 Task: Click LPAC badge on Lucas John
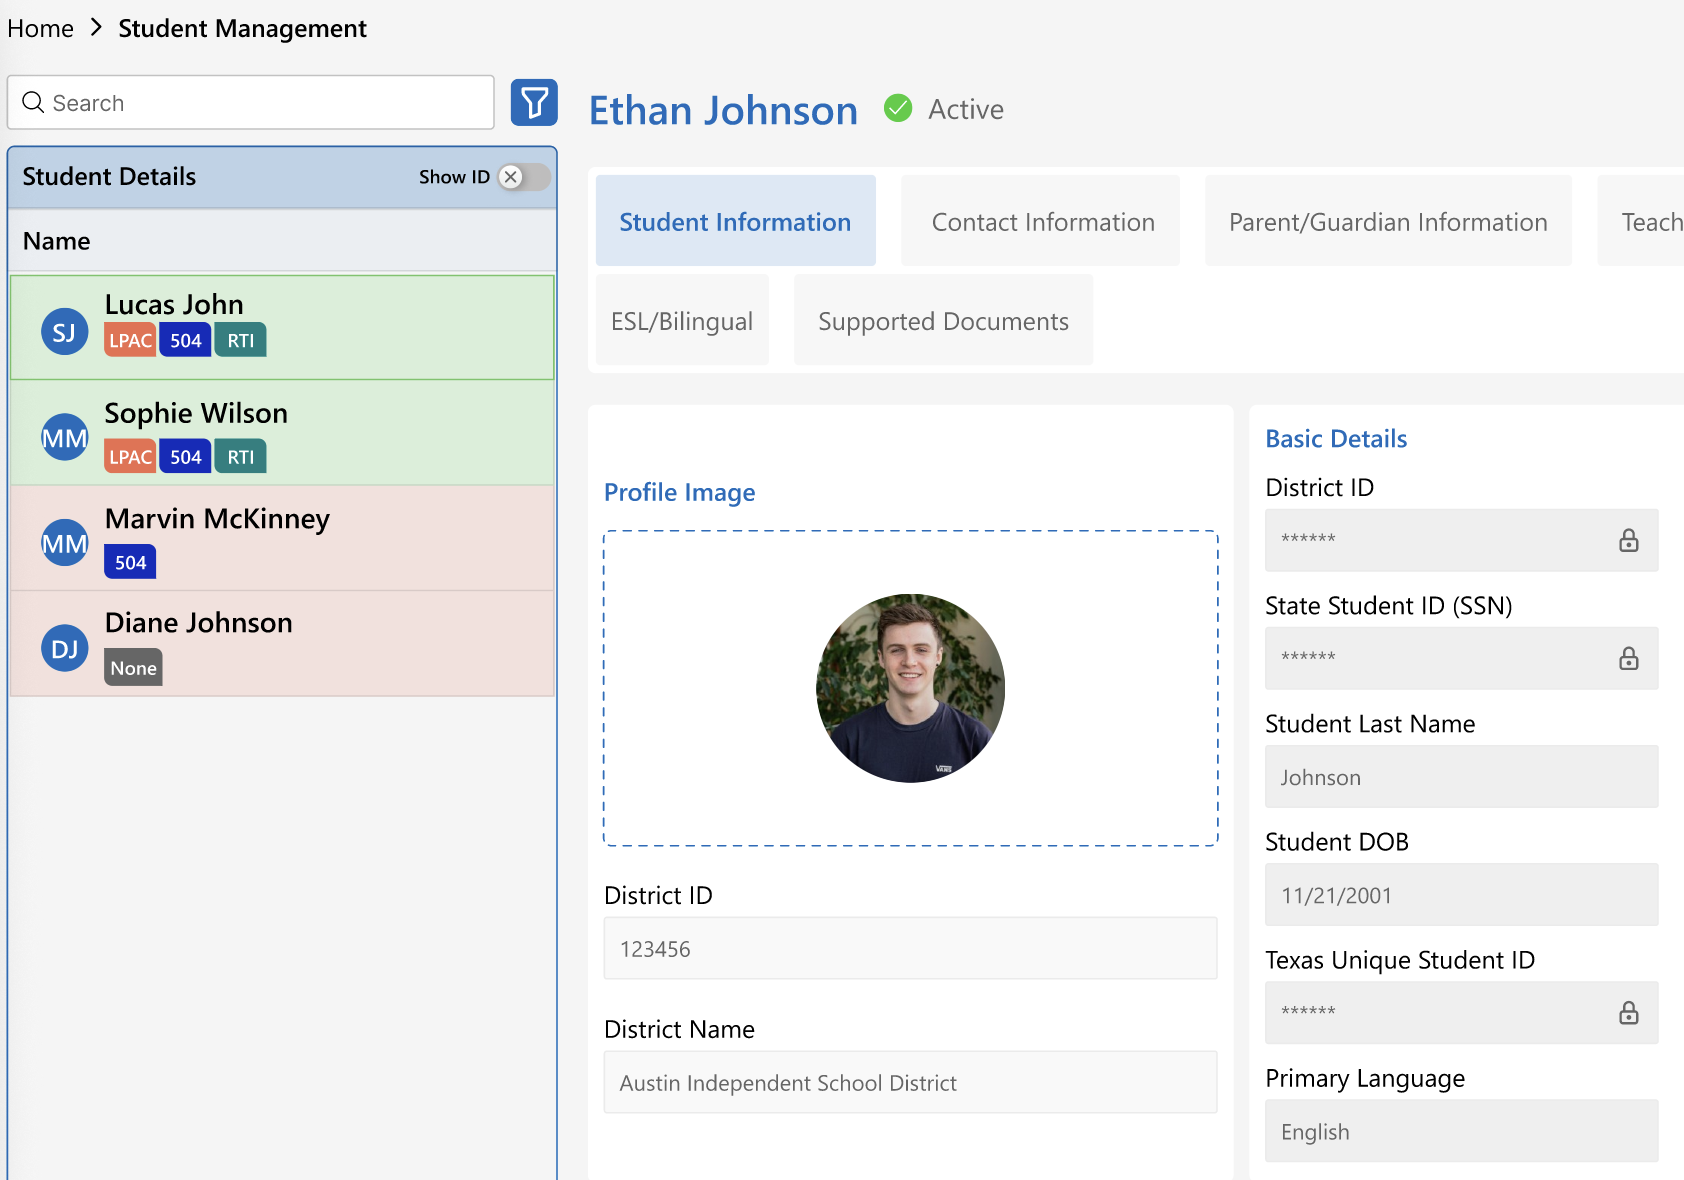(x=130, y=340)
